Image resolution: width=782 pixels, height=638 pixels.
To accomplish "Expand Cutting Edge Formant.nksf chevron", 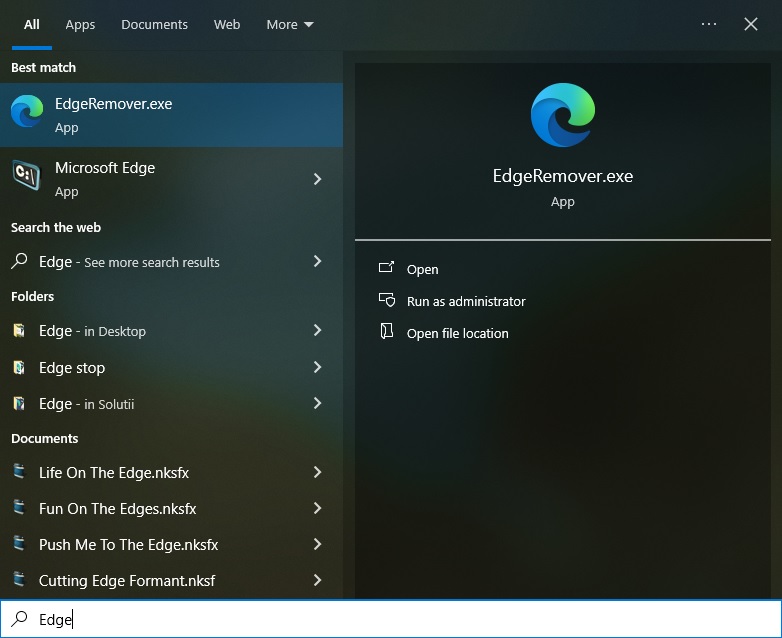I will (x=317, y=580).
